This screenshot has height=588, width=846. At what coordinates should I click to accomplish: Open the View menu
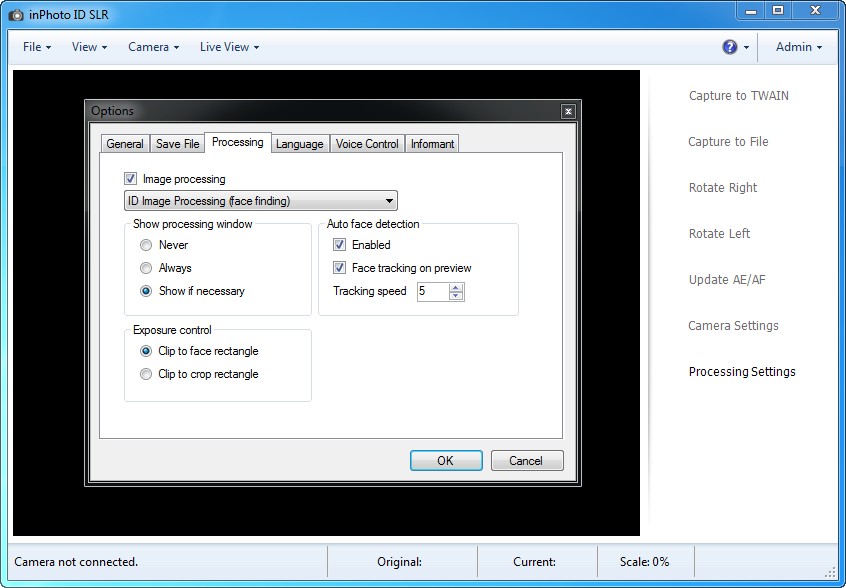(89, 47)
